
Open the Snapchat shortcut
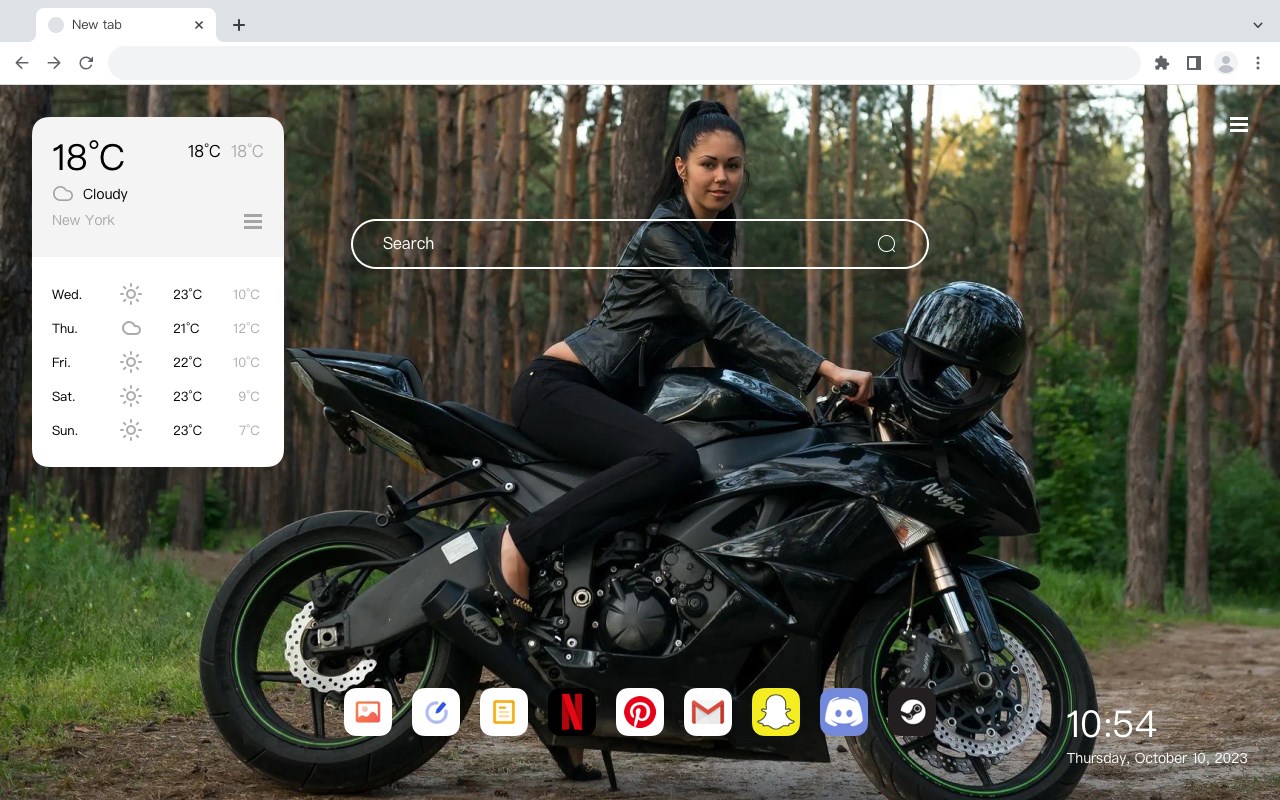[776, 712]
